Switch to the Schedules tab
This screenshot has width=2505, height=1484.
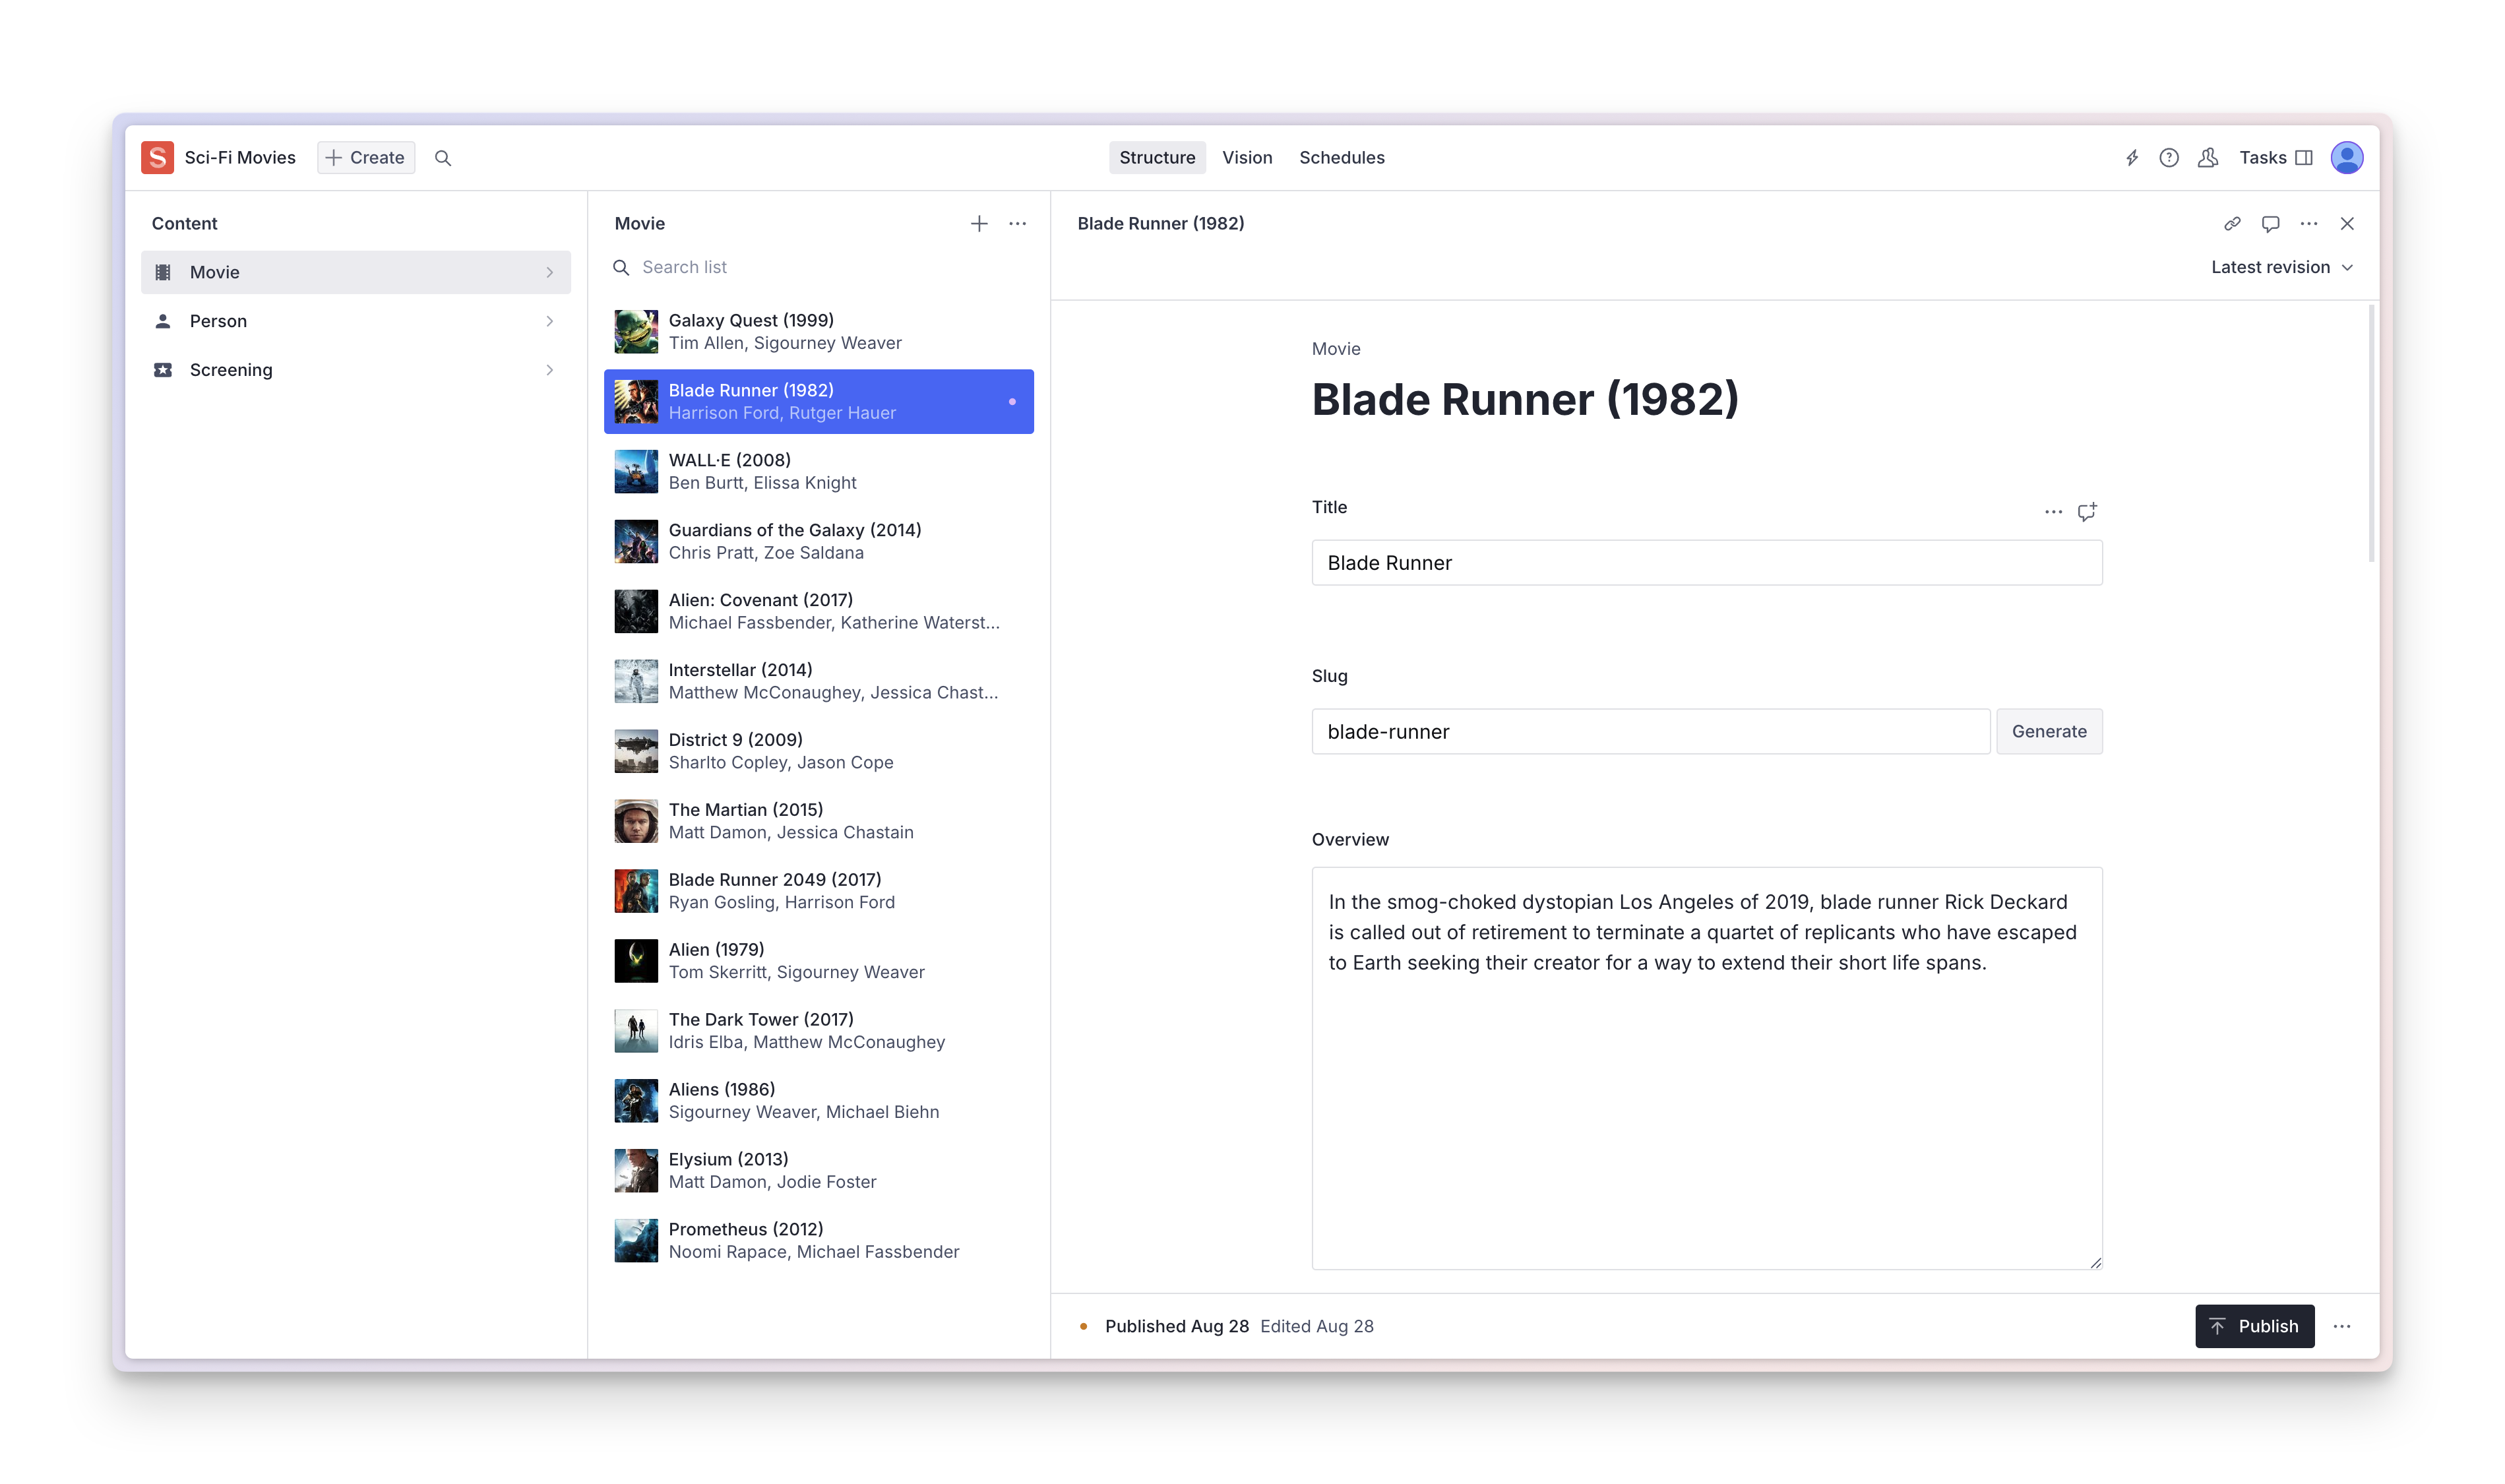(x=1341, y=158)
